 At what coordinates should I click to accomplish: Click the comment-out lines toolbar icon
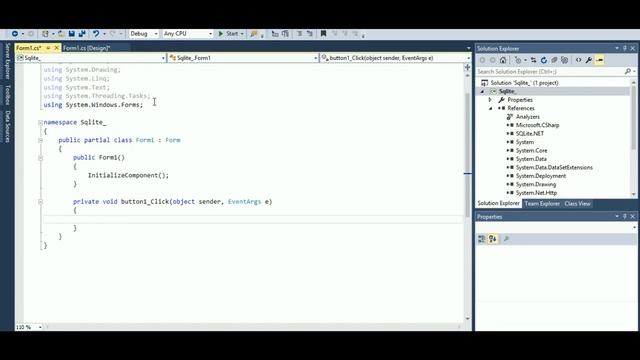point(299,34)
